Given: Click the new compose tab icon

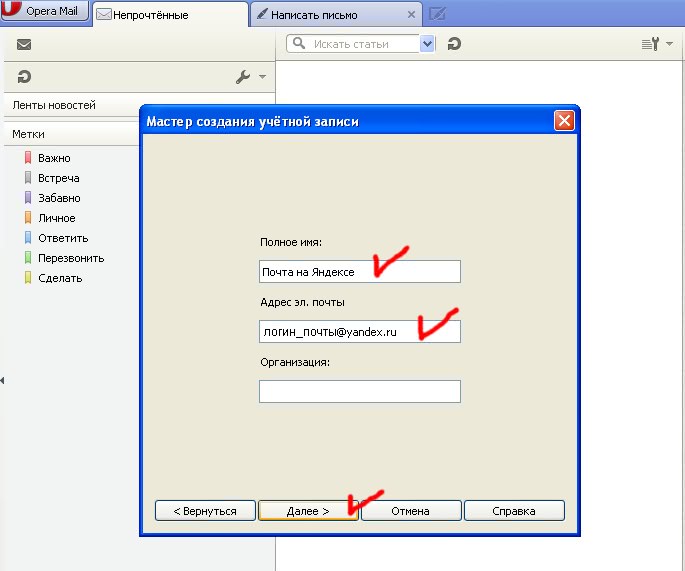Looking at the screenshot, I should (437, 15).
